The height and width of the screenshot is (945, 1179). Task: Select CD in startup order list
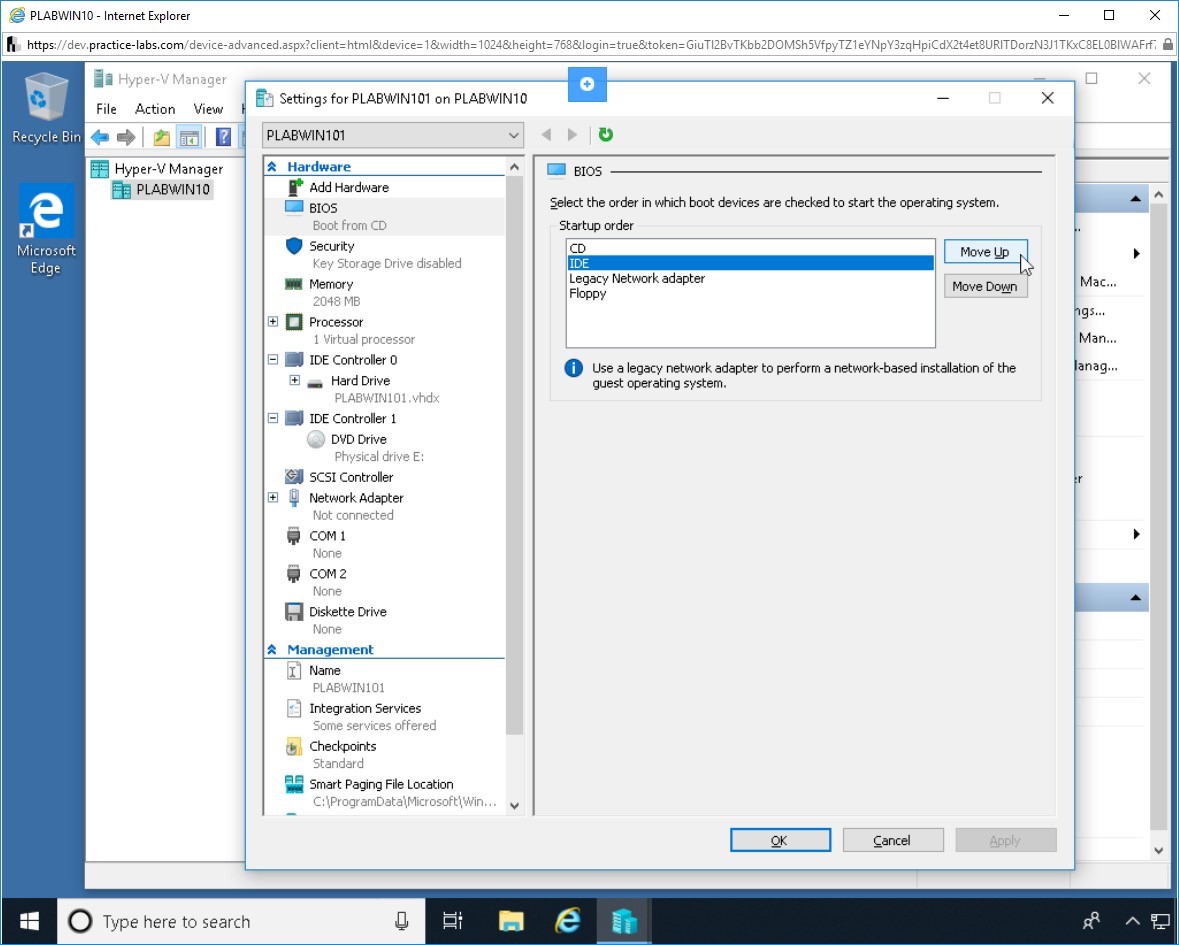[750, 248]
